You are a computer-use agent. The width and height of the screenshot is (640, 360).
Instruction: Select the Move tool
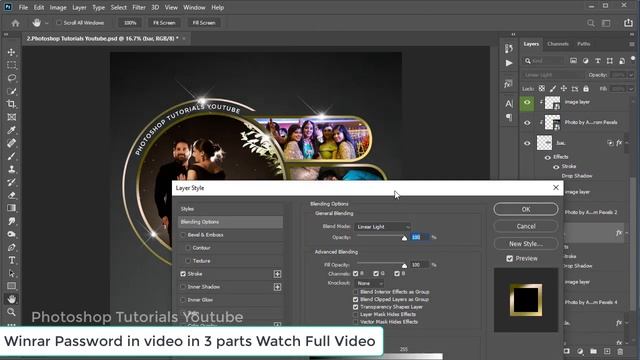(11, 52)
